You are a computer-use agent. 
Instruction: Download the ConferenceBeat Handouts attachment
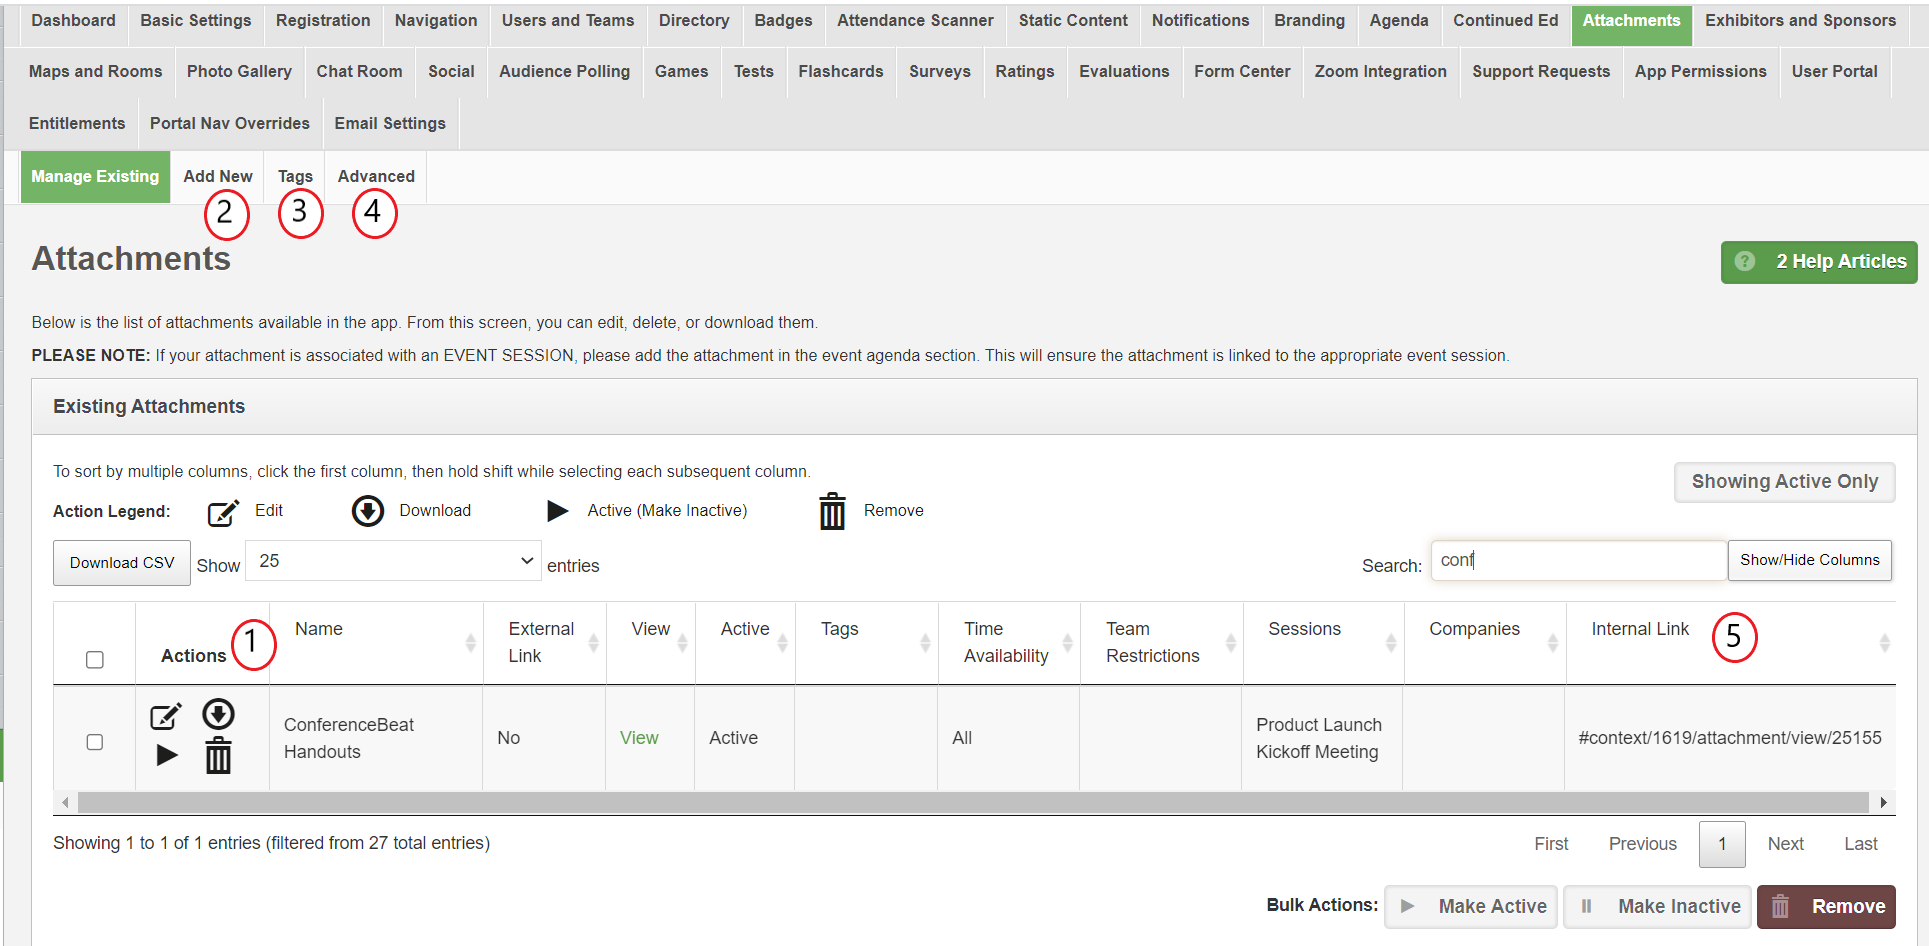tap(218, 714)
